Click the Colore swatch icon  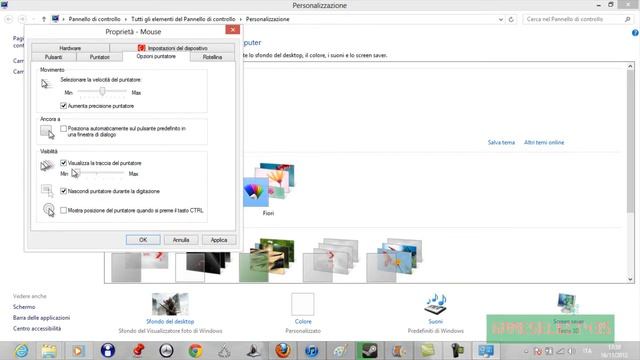[x=303, y=304]
